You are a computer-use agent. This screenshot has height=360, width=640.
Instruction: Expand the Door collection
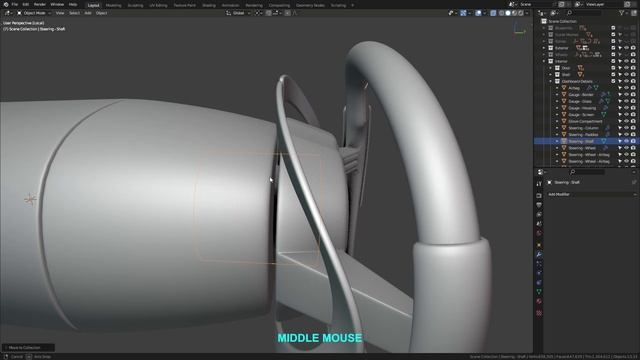[551, 68]
